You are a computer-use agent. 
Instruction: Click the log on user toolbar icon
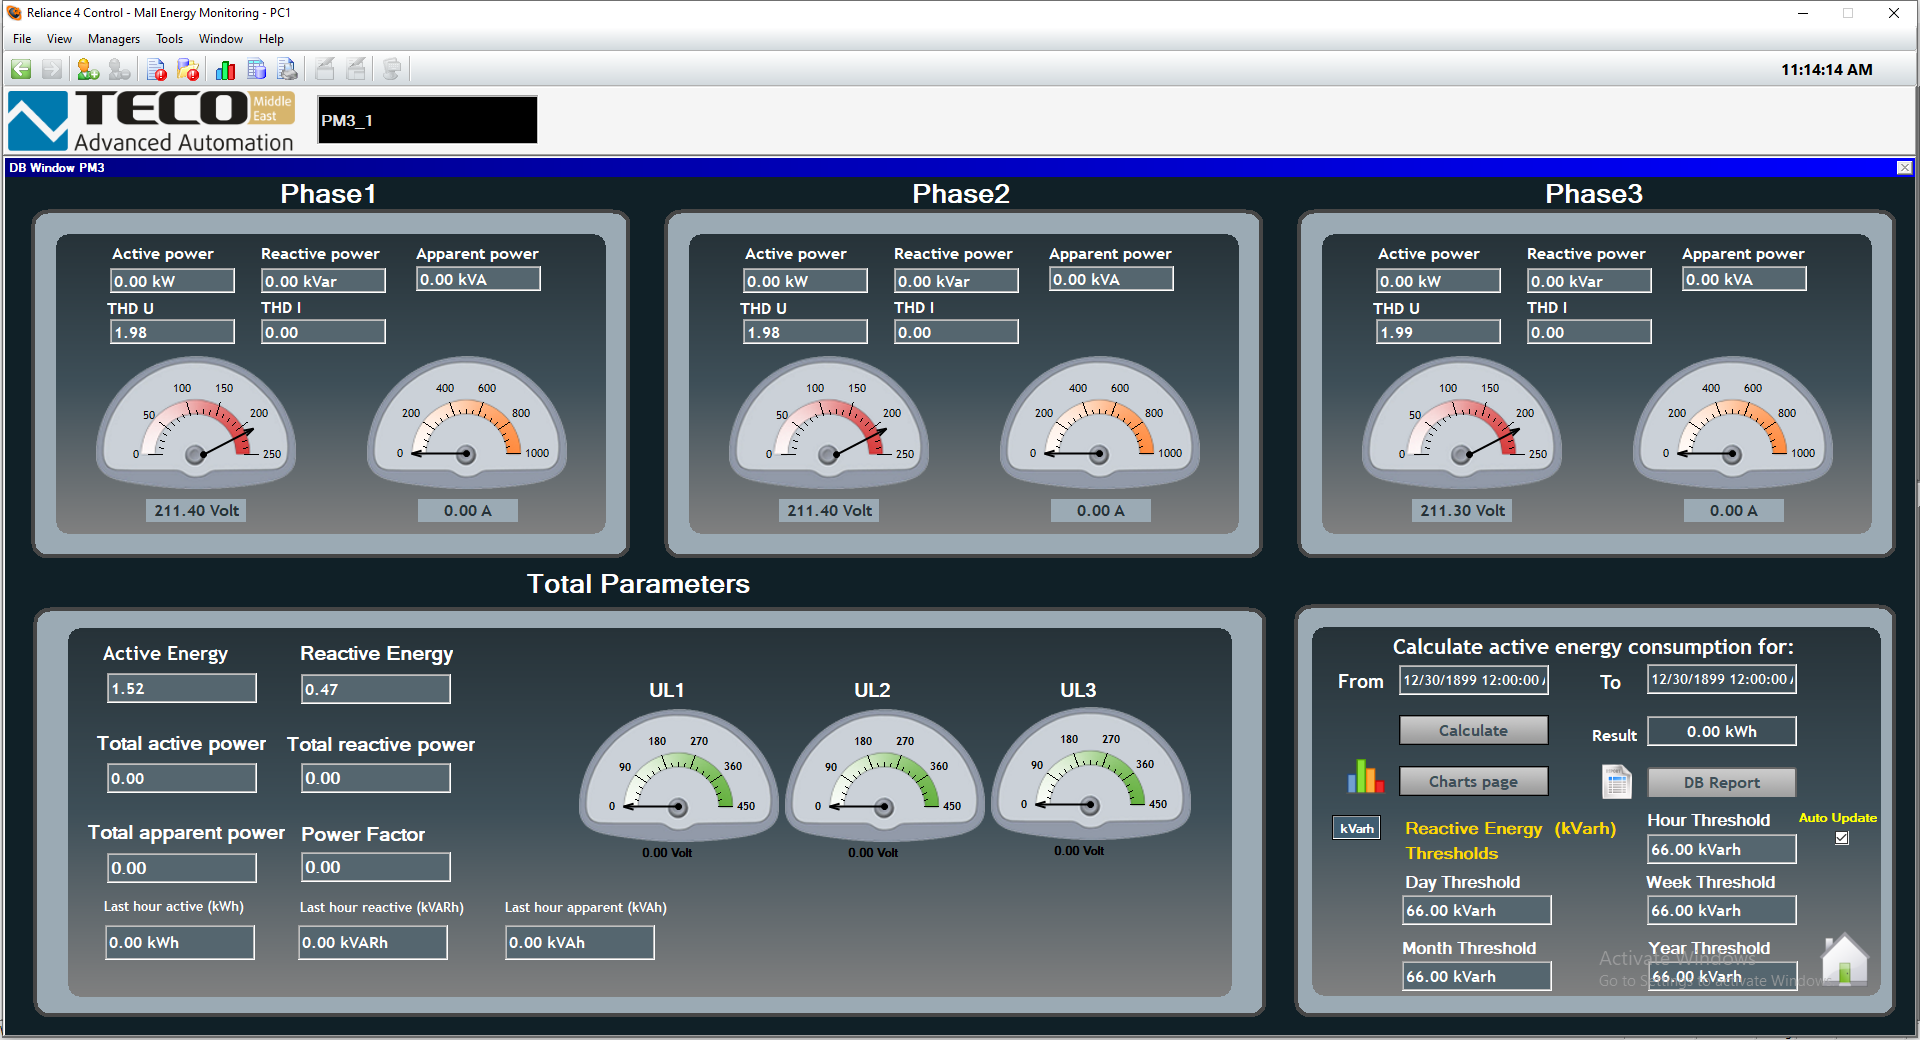coord(88,69)
